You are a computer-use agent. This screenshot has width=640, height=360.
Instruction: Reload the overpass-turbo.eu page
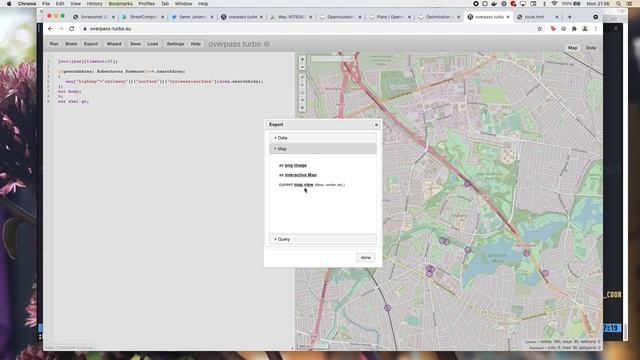(72, 29)
